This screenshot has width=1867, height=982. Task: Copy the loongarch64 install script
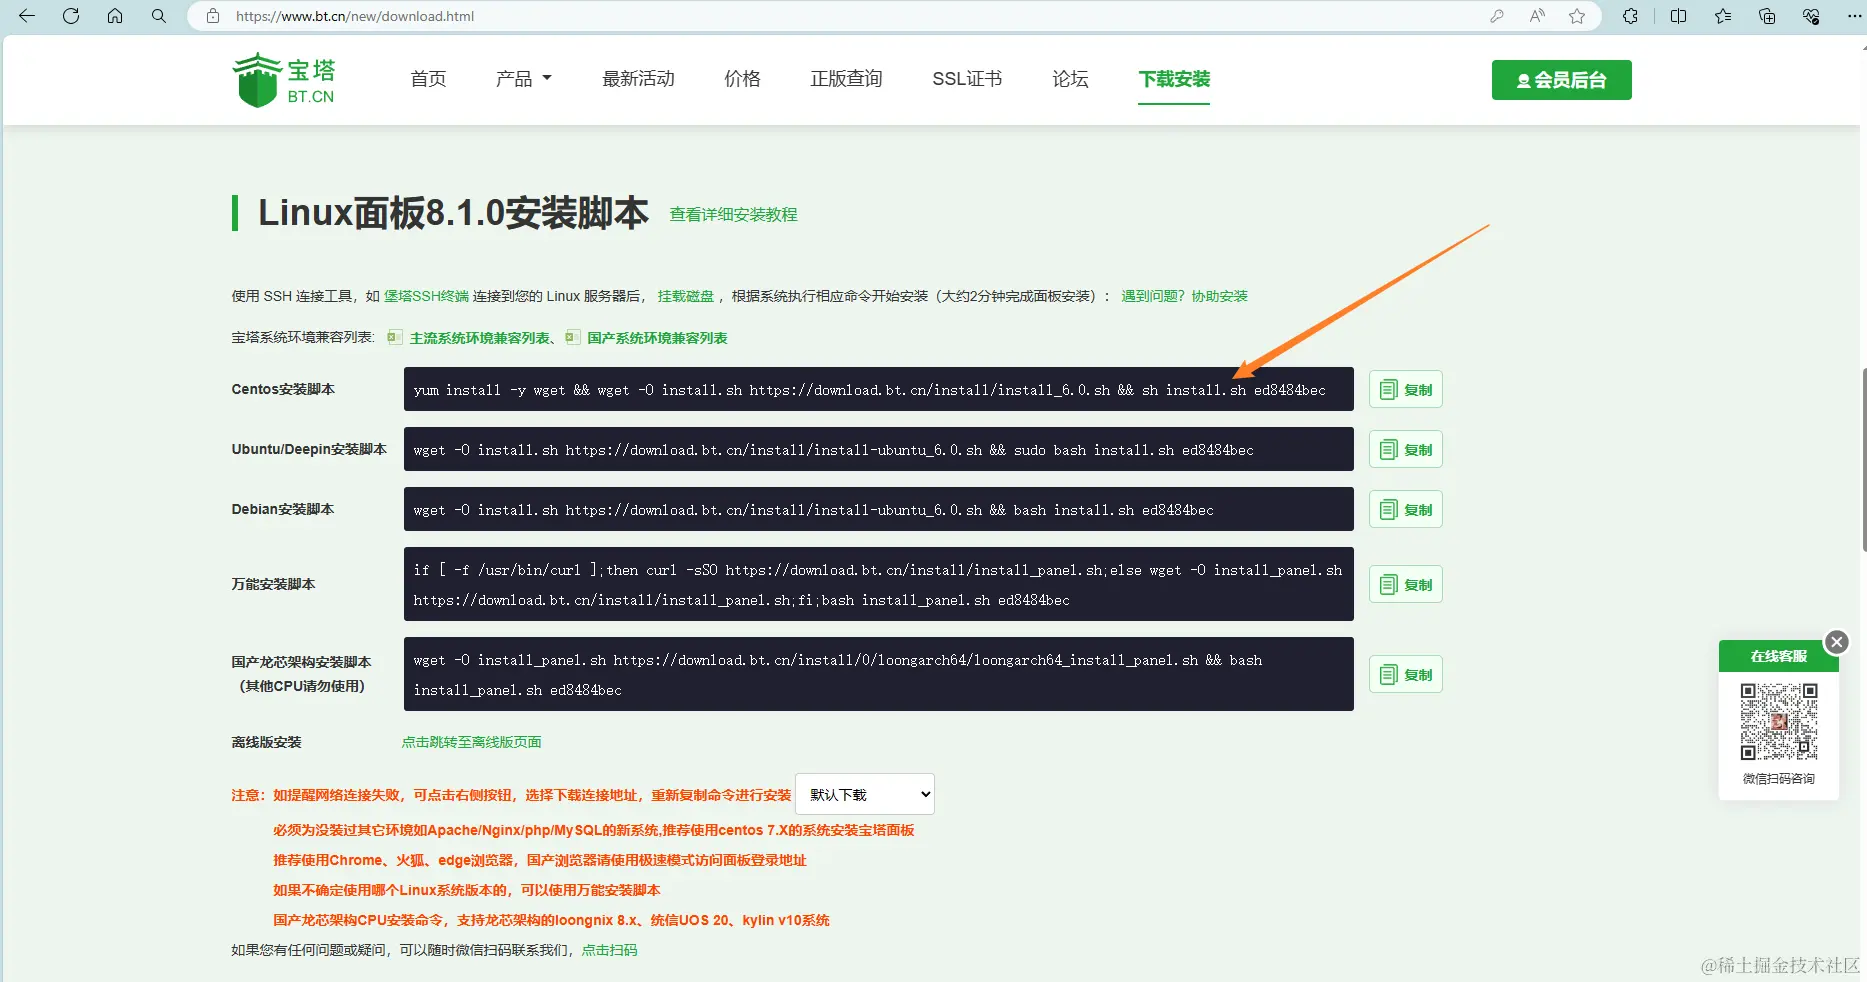(1406, 675)
